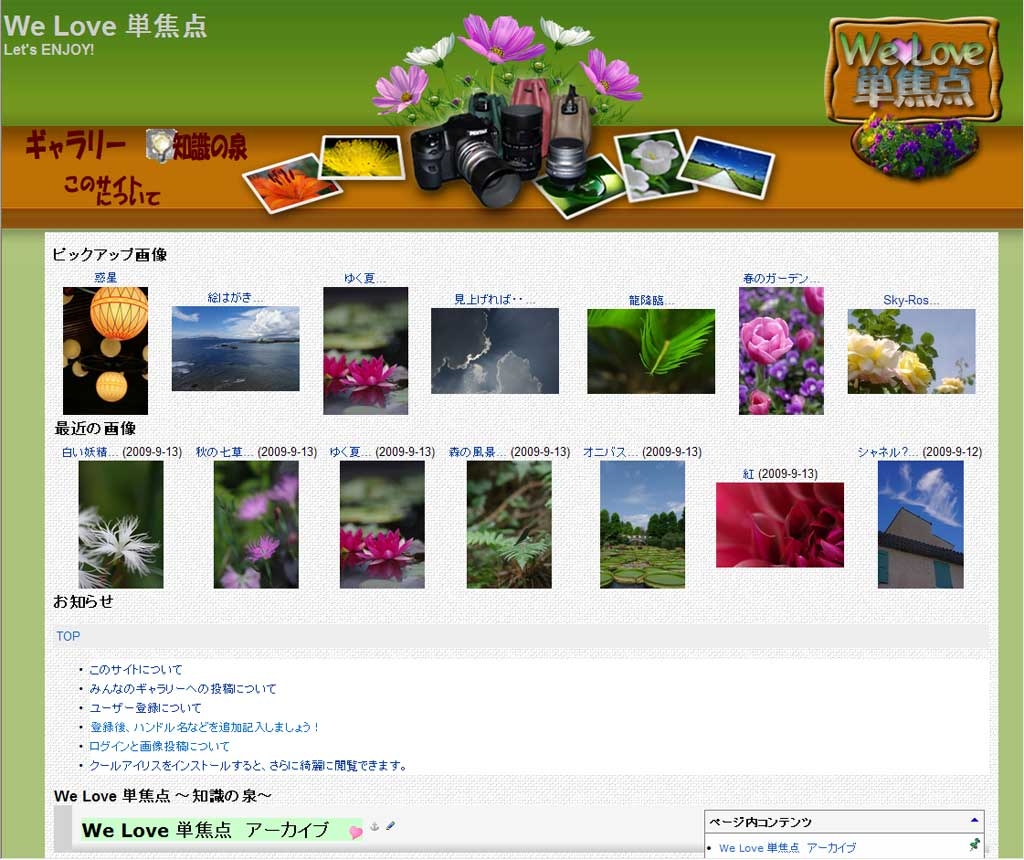This screenshot has width=1024, height=860.
Task: Click the TOP link under お知らせ
Action: 68,636
